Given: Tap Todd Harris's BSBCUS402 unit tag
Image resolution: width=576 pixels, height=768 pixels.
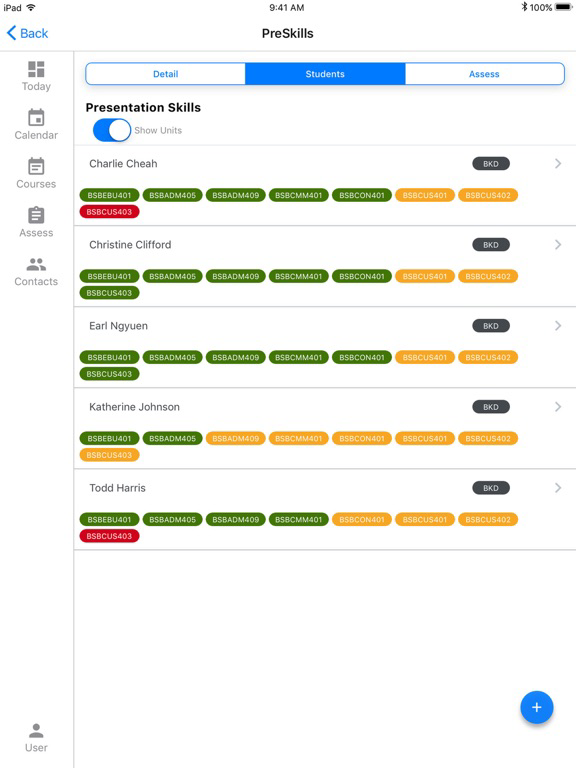Looking at the screenshot, I should (x=488, y=520).
